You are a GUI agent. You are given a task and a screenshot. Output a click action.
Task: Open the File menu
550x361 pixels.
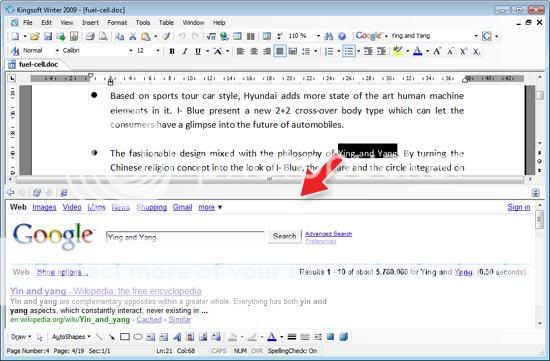coord(28,22)
